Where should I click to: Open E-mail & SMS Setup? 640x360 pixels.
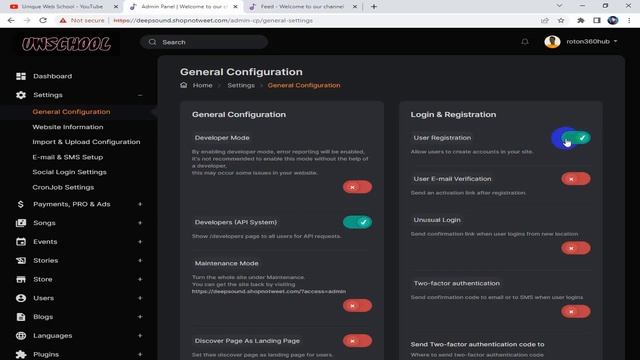click(68, 157)
